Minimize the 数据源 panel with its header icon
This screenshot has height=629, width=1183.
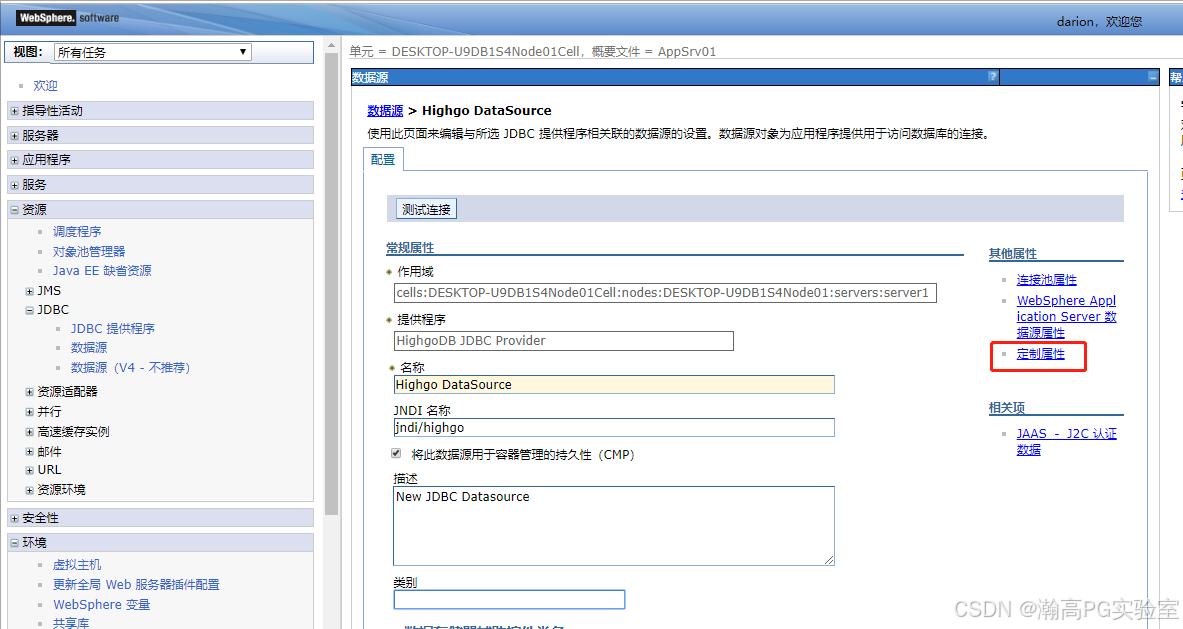tap(1152, 77)
